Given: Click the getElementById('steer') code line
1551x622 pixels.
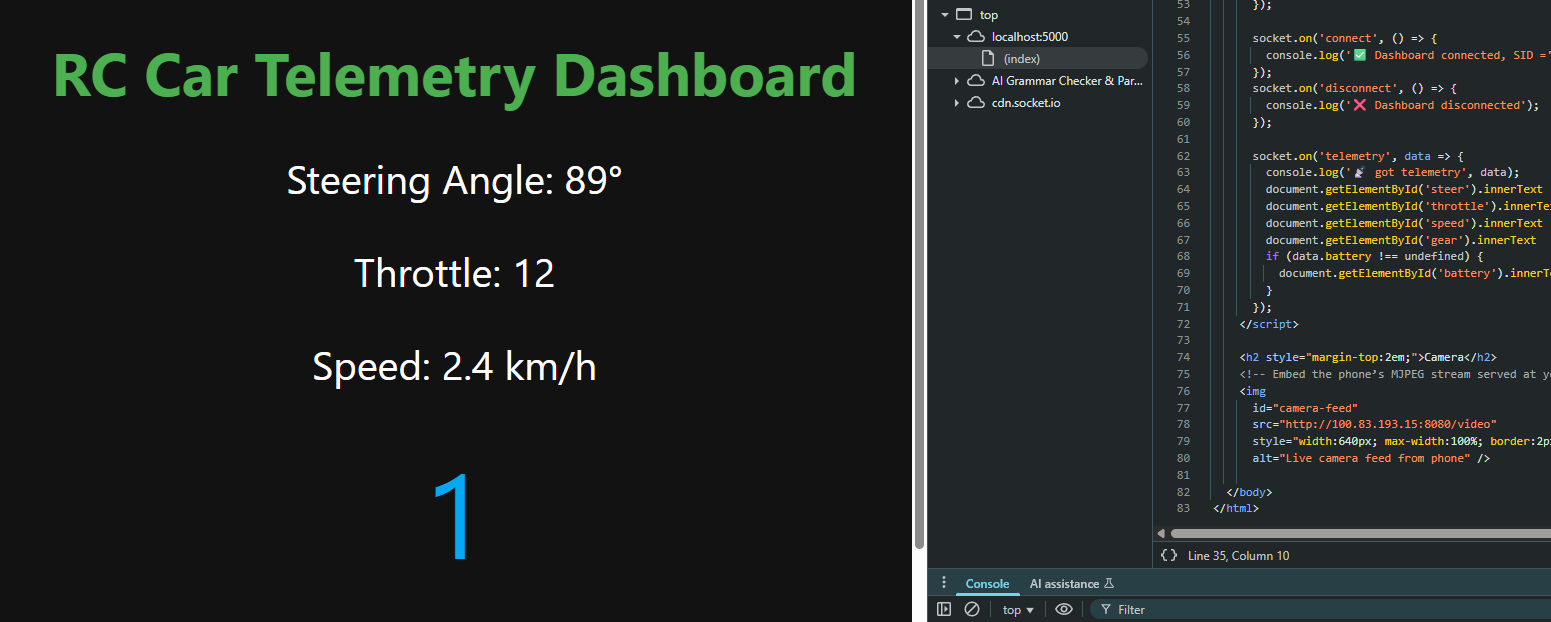Looking at the screenshot, I should (x=1404, y=189).
